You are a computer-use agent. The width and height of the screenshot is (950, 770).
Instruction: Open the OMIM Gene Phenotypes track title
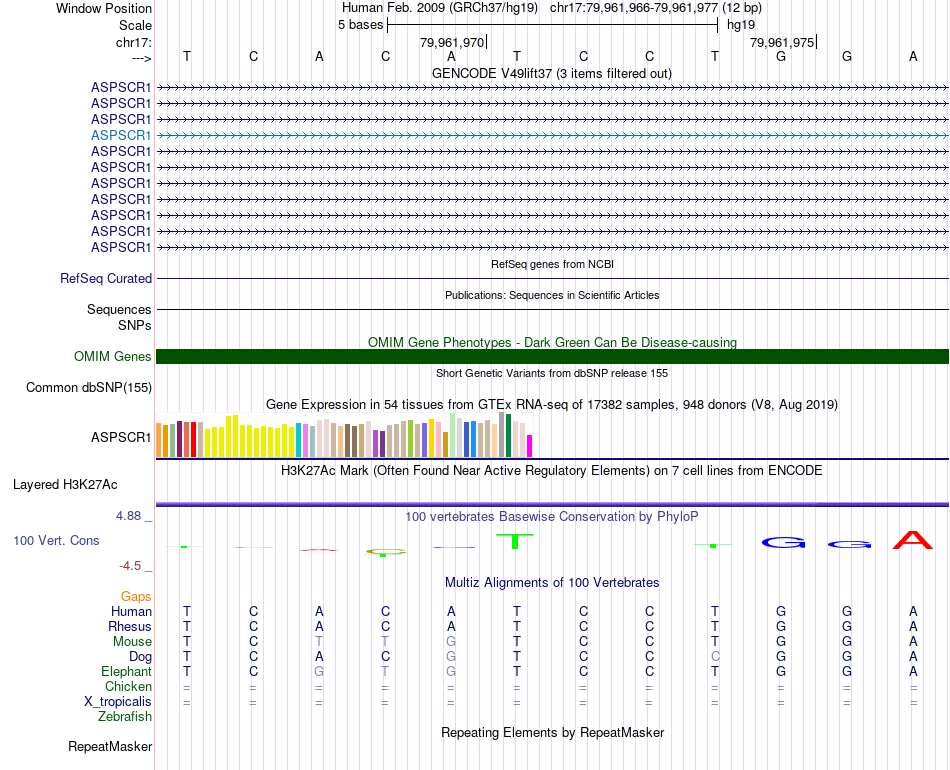click(x=552, y=342)
